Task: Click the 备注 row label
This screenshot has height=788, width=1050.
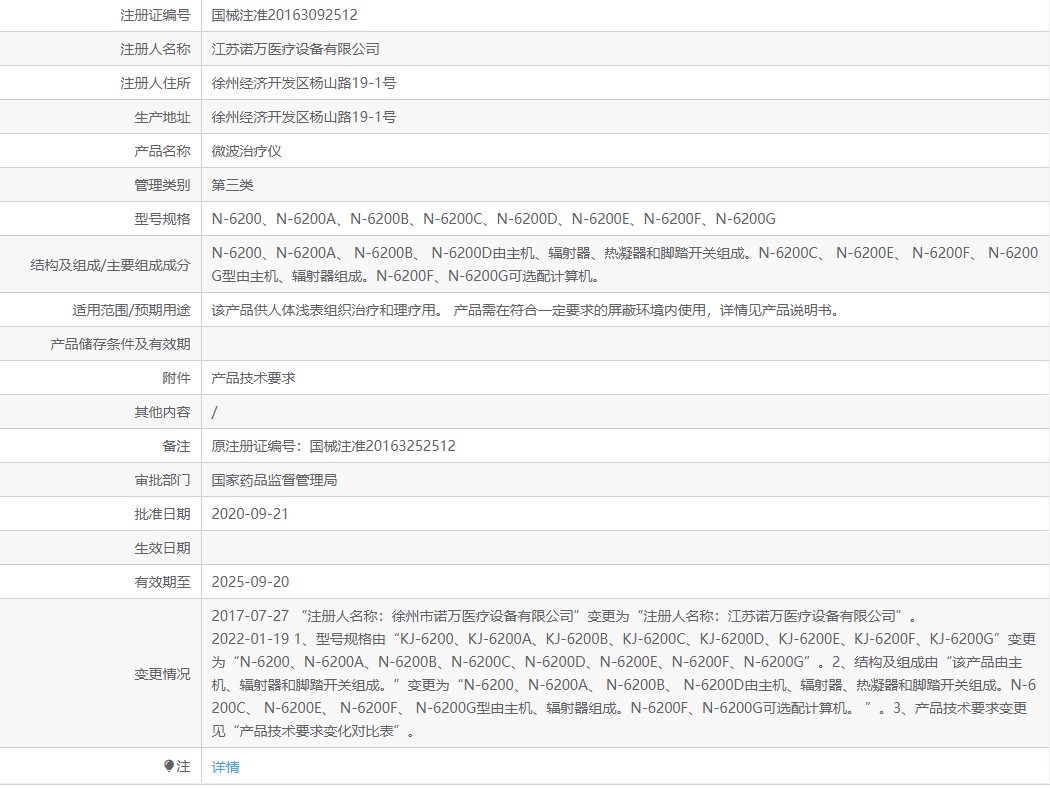Action: pyautogui.click(x=177, y=446)
